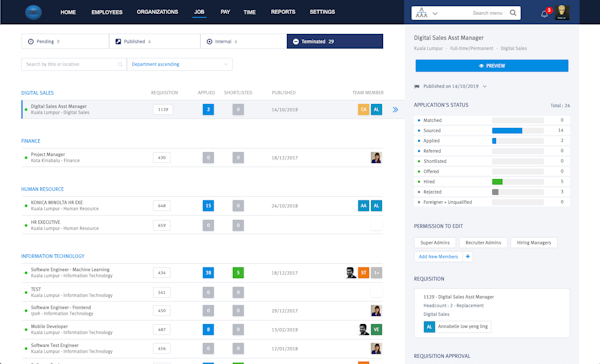This screenshot has height=364, width=600.
Task: Click the company logo globe icon
Action: [x=33, y=12]
